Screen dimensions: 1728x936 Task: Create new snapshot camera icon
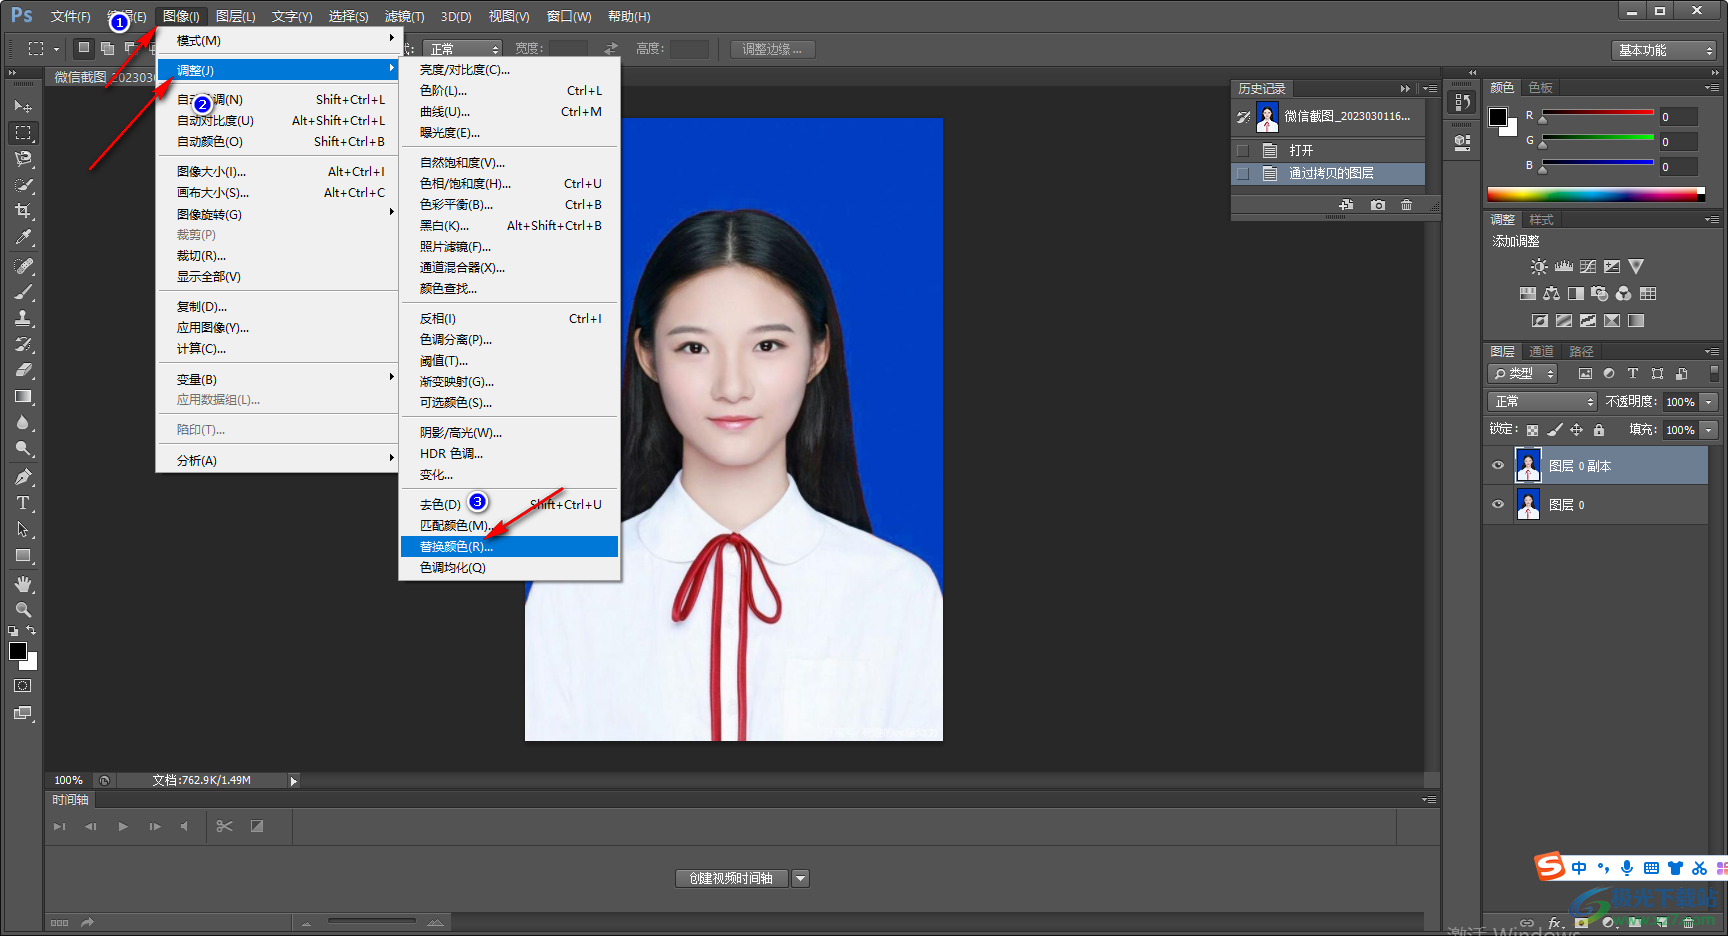coord(1378,205)
